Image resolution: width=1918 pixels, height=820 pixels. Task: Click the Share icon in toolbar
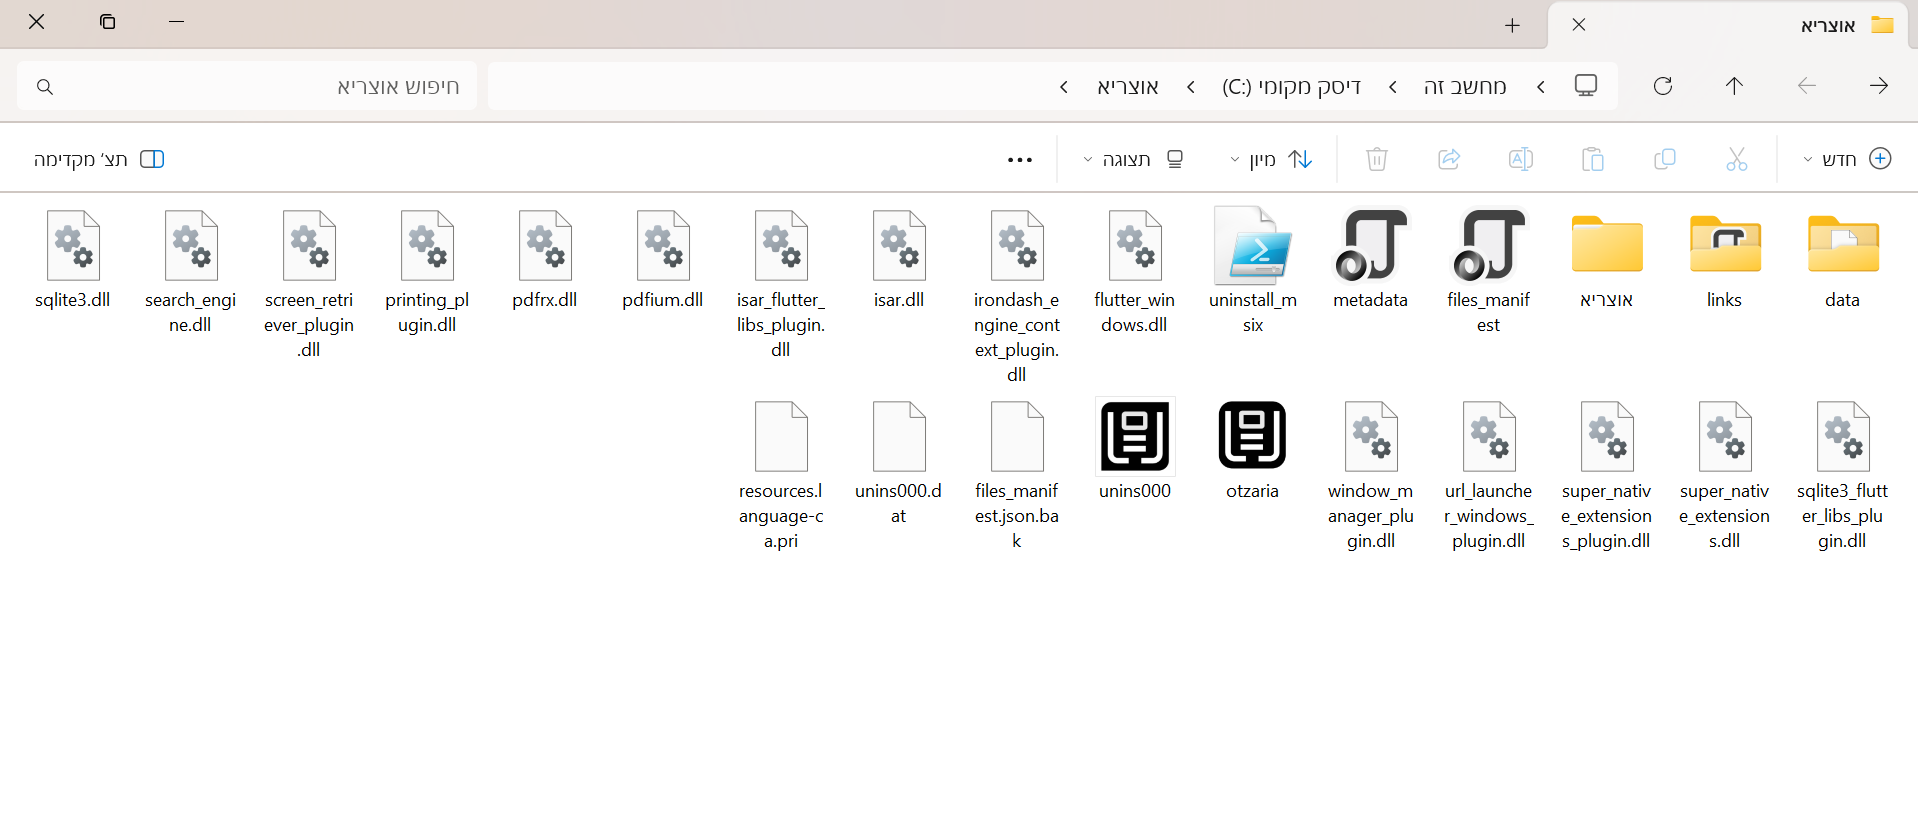point(1448,159)
